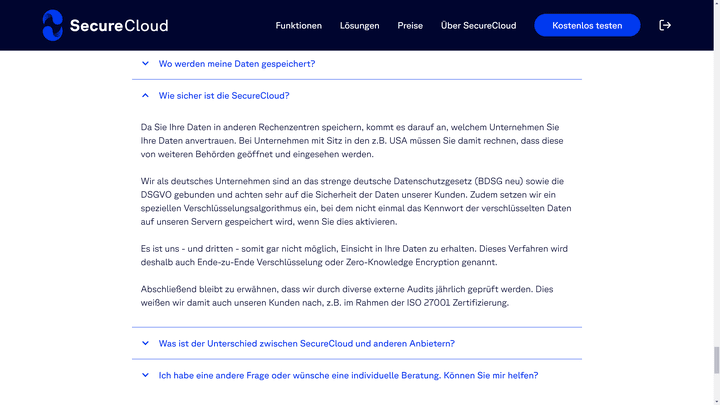Click the SecureCloud brand name text
Image resolution: width=720 pixels, height=405 pixels.
click(x=119, y=26)
